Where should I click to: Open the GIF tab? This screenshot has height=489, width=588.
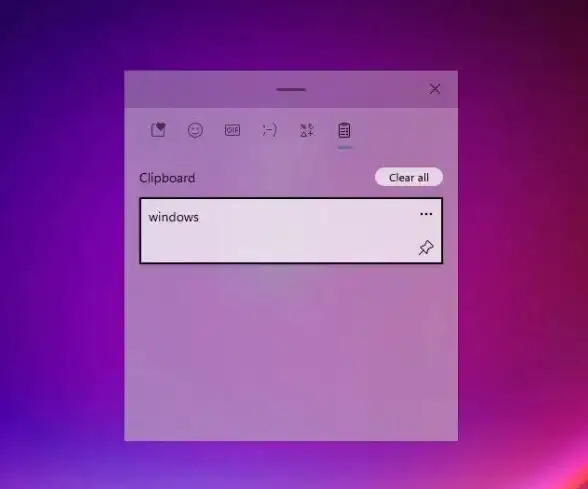tap(232, 130)
